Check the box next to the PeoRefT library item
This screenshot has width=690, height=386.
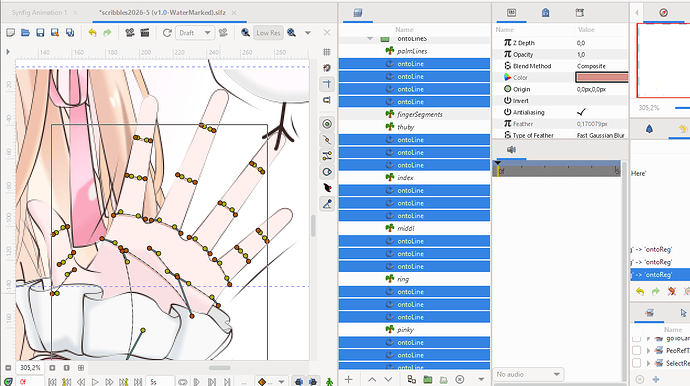pyautogui.click(x=636, y=350)
